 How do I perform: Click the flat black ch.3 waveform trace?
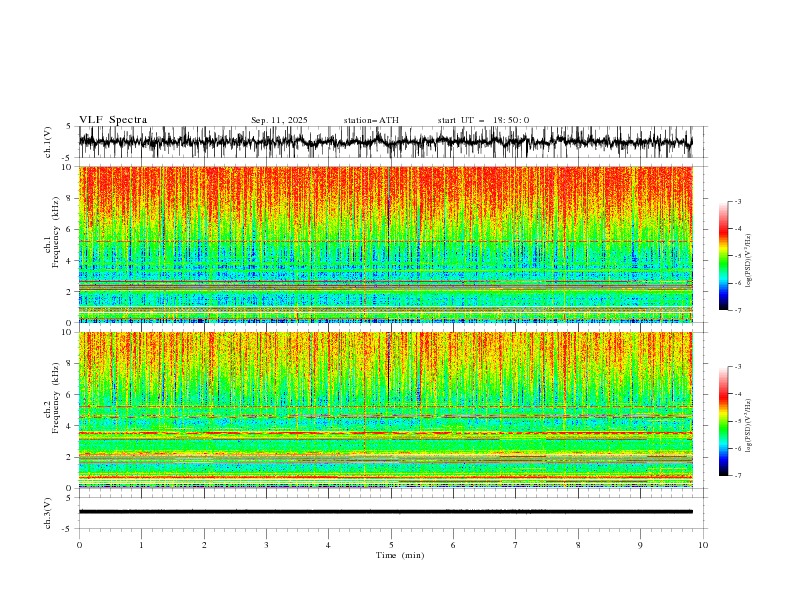[385, 512]
